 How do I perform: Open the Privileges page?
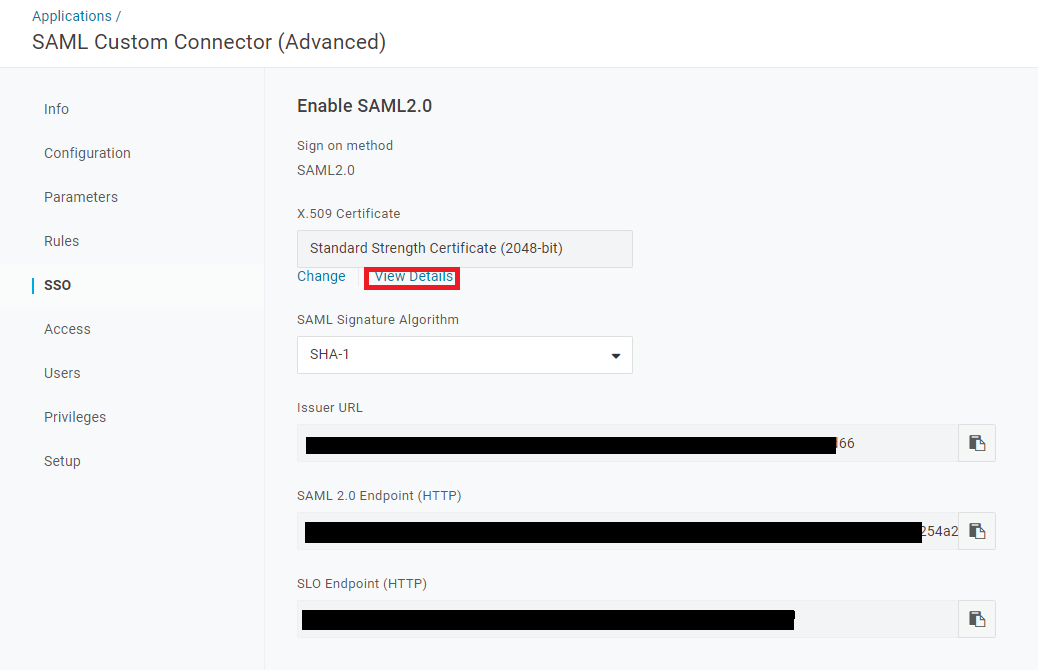coord(74,417)
